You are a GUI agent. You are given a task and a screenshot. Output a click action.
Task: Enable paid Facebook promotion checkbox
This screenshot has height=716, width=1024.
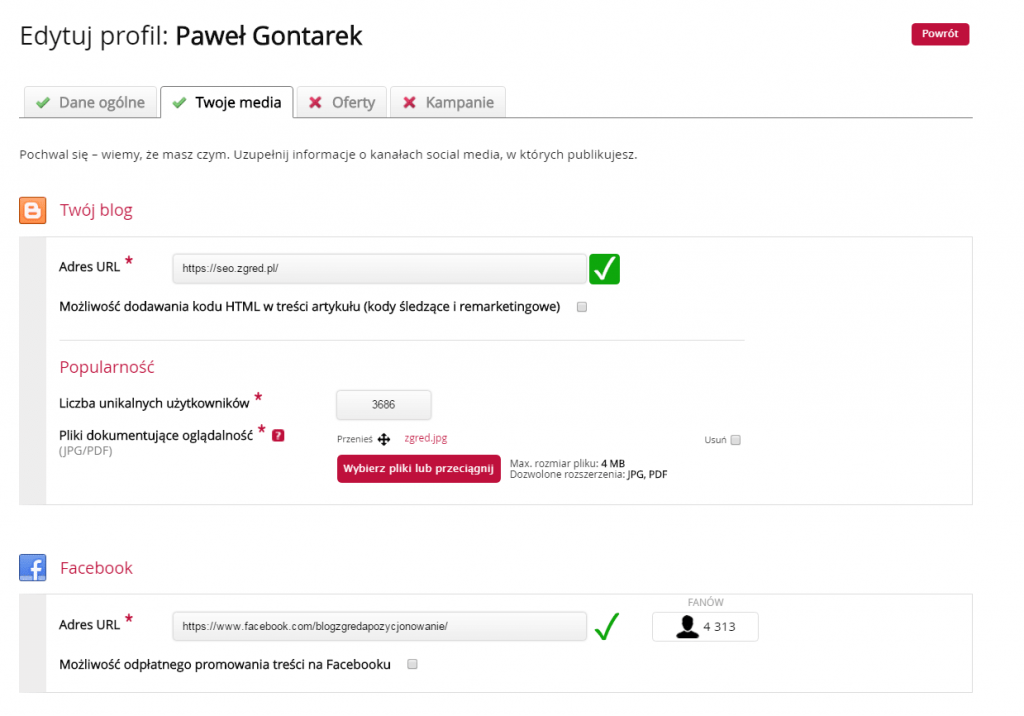[412, 664]
